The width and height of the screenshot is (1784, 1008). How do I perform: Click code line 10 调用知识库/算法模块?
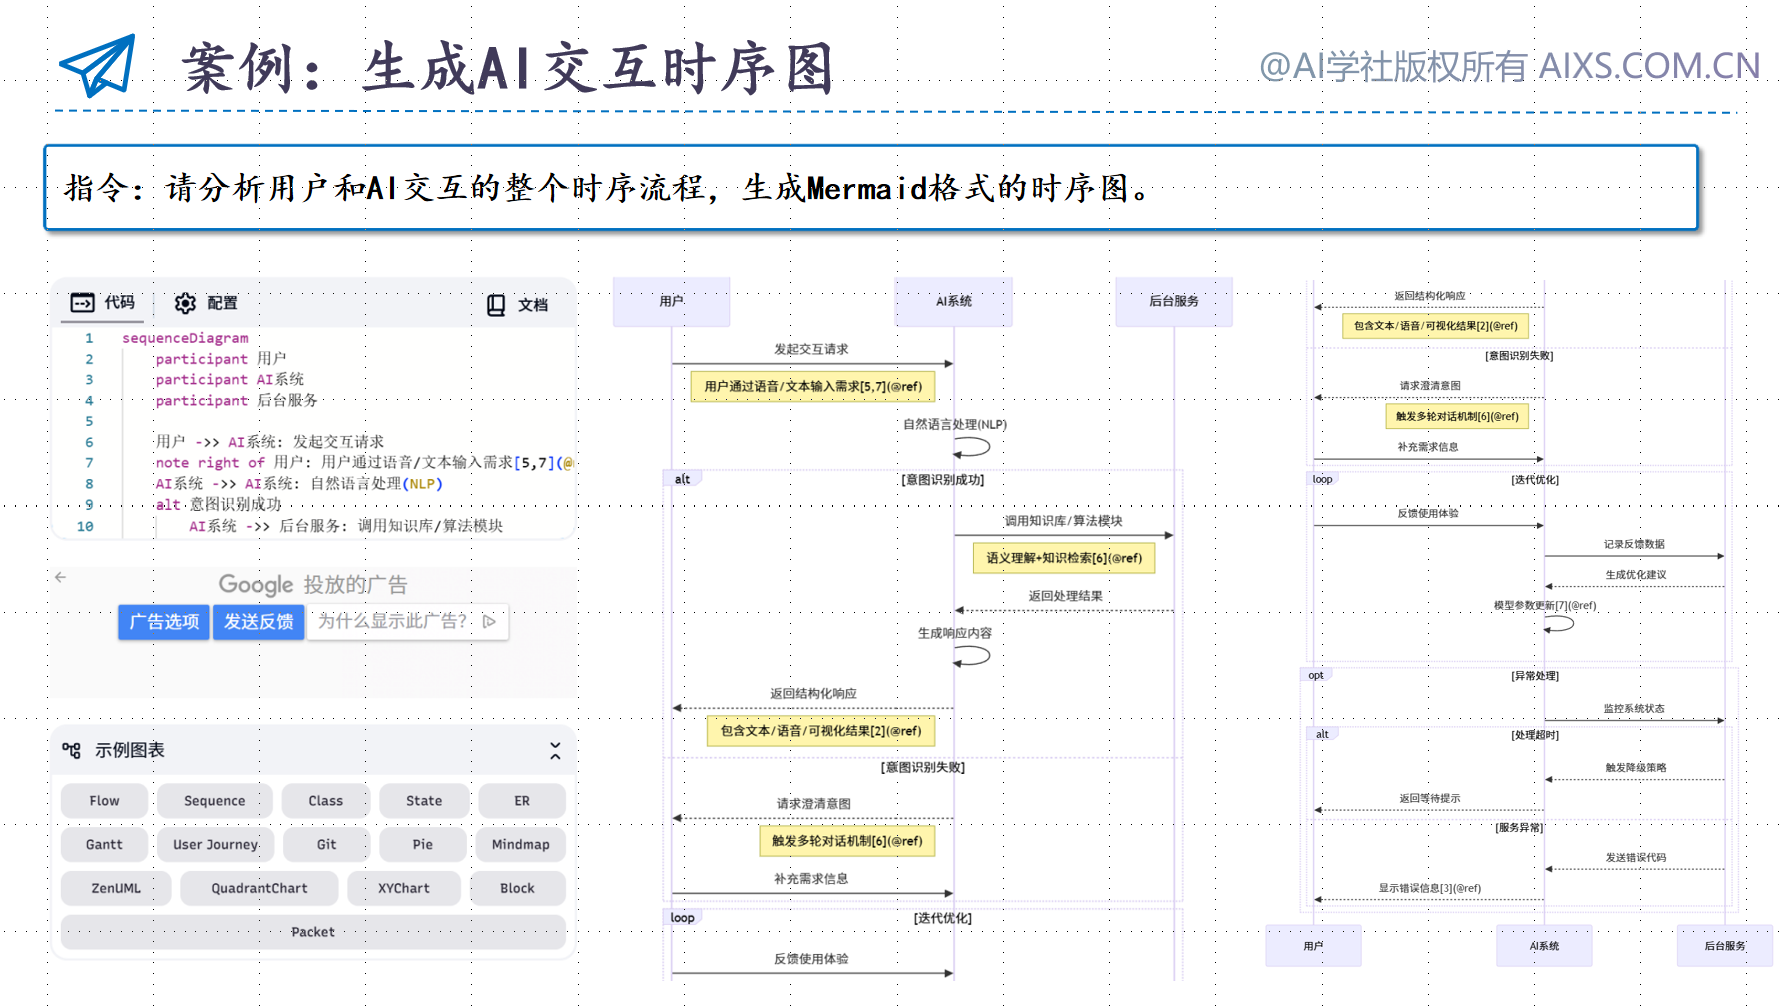(x=346, y=526)
